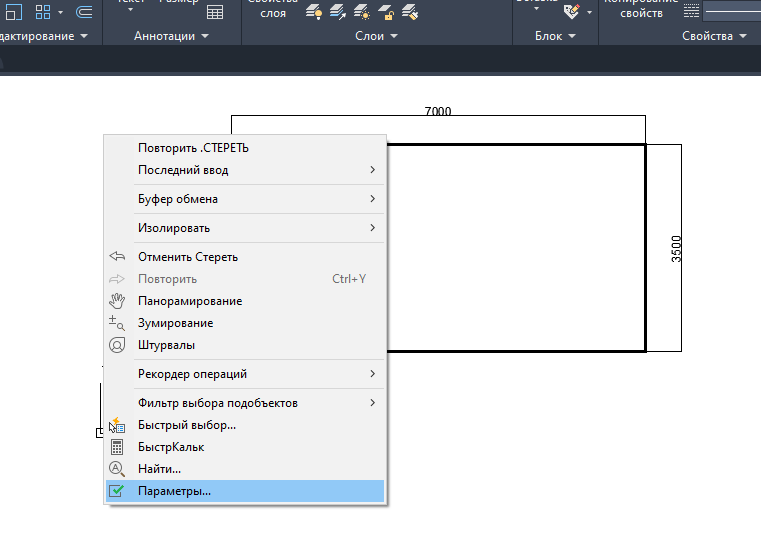Image resolution: width=761 pixels, height=533 pixels.
Task: Select Отменить Стереть menu entry
Action: click(x=245, y=257)
